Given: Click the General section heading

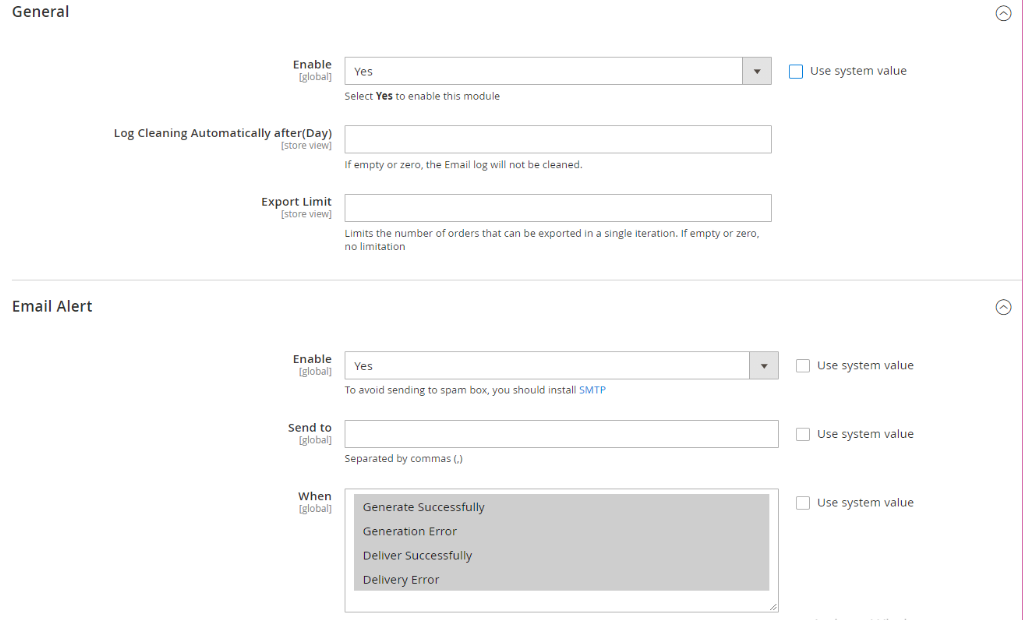Looking at the screenshot, I should point(41,12).
